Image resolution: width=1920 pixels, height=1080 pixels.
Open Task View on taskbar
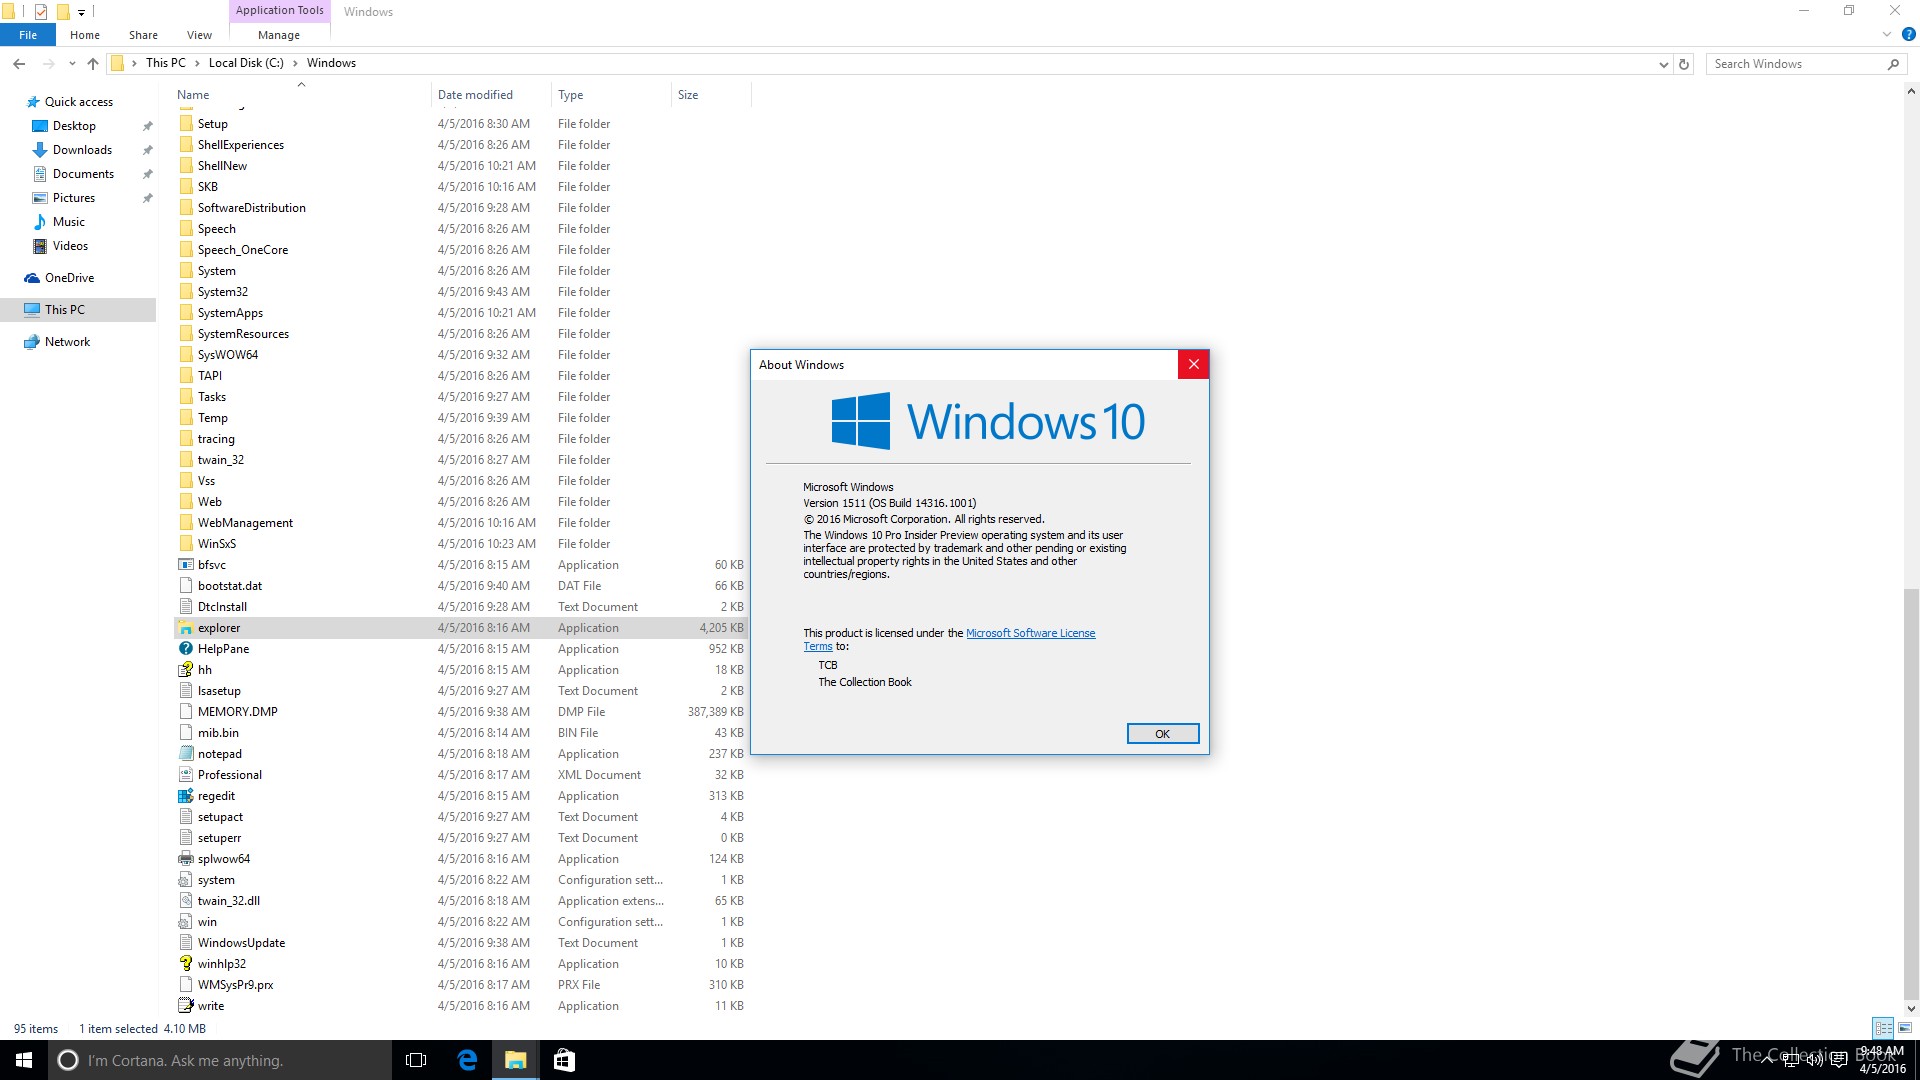click(x=416, y=1060)
